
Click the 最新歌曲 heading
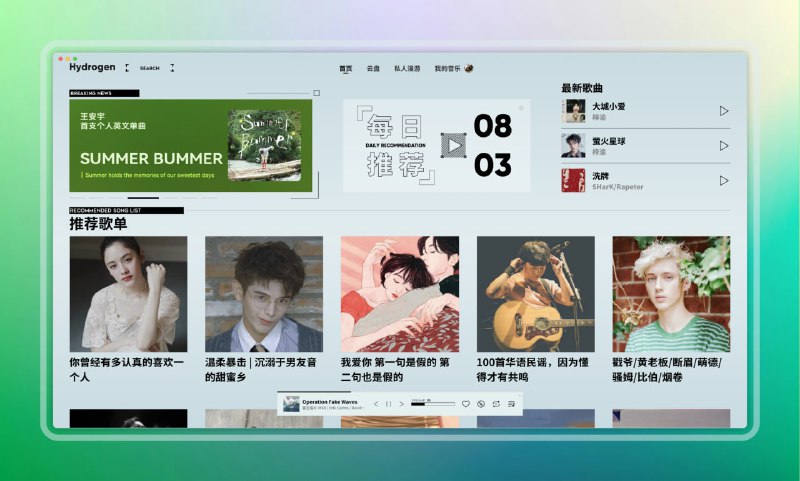click(582, 88)
